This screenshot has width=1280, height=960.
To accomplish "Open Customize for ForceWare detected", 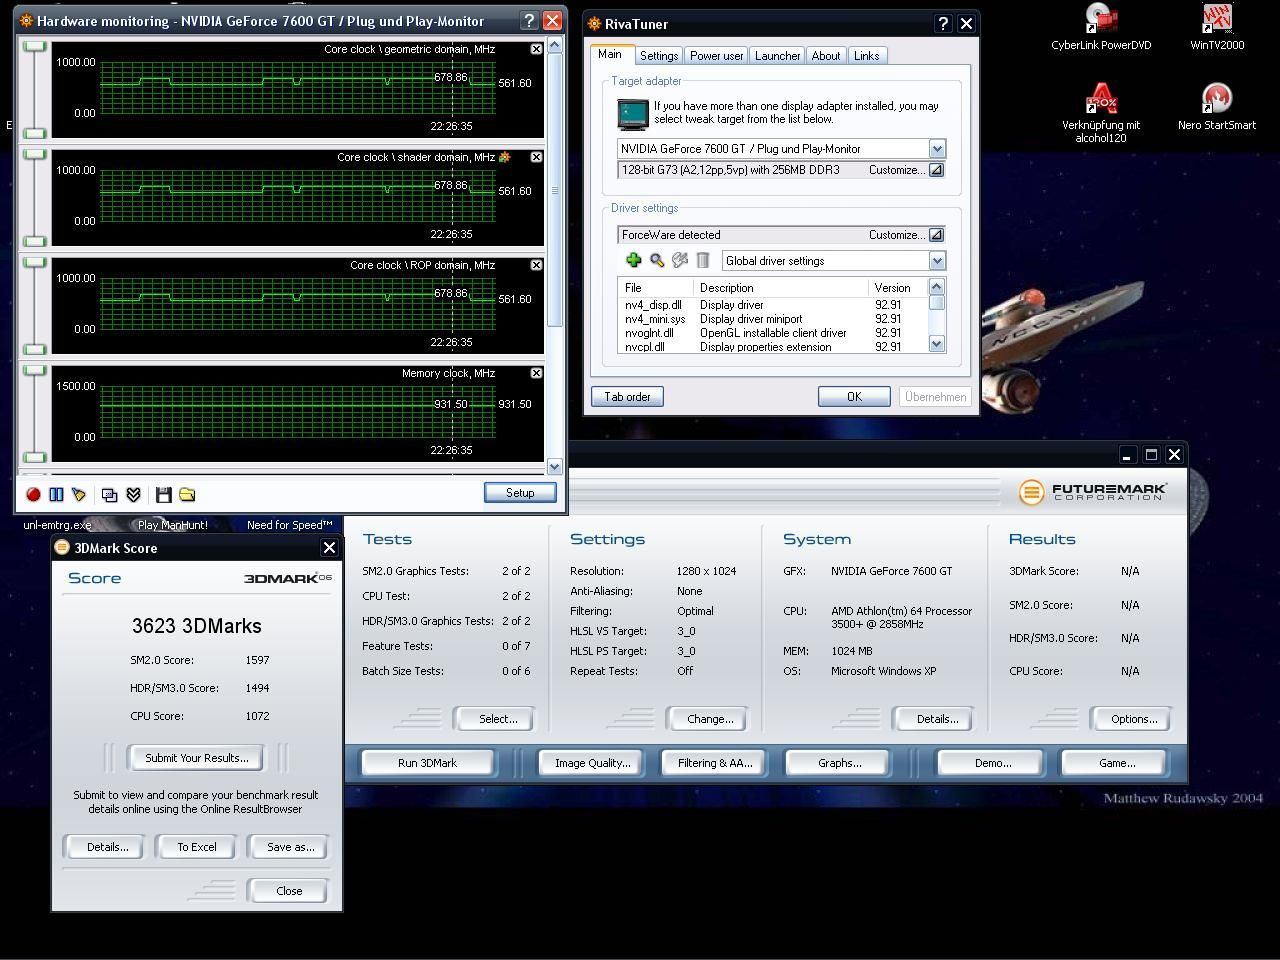I will tap(936, 235).
